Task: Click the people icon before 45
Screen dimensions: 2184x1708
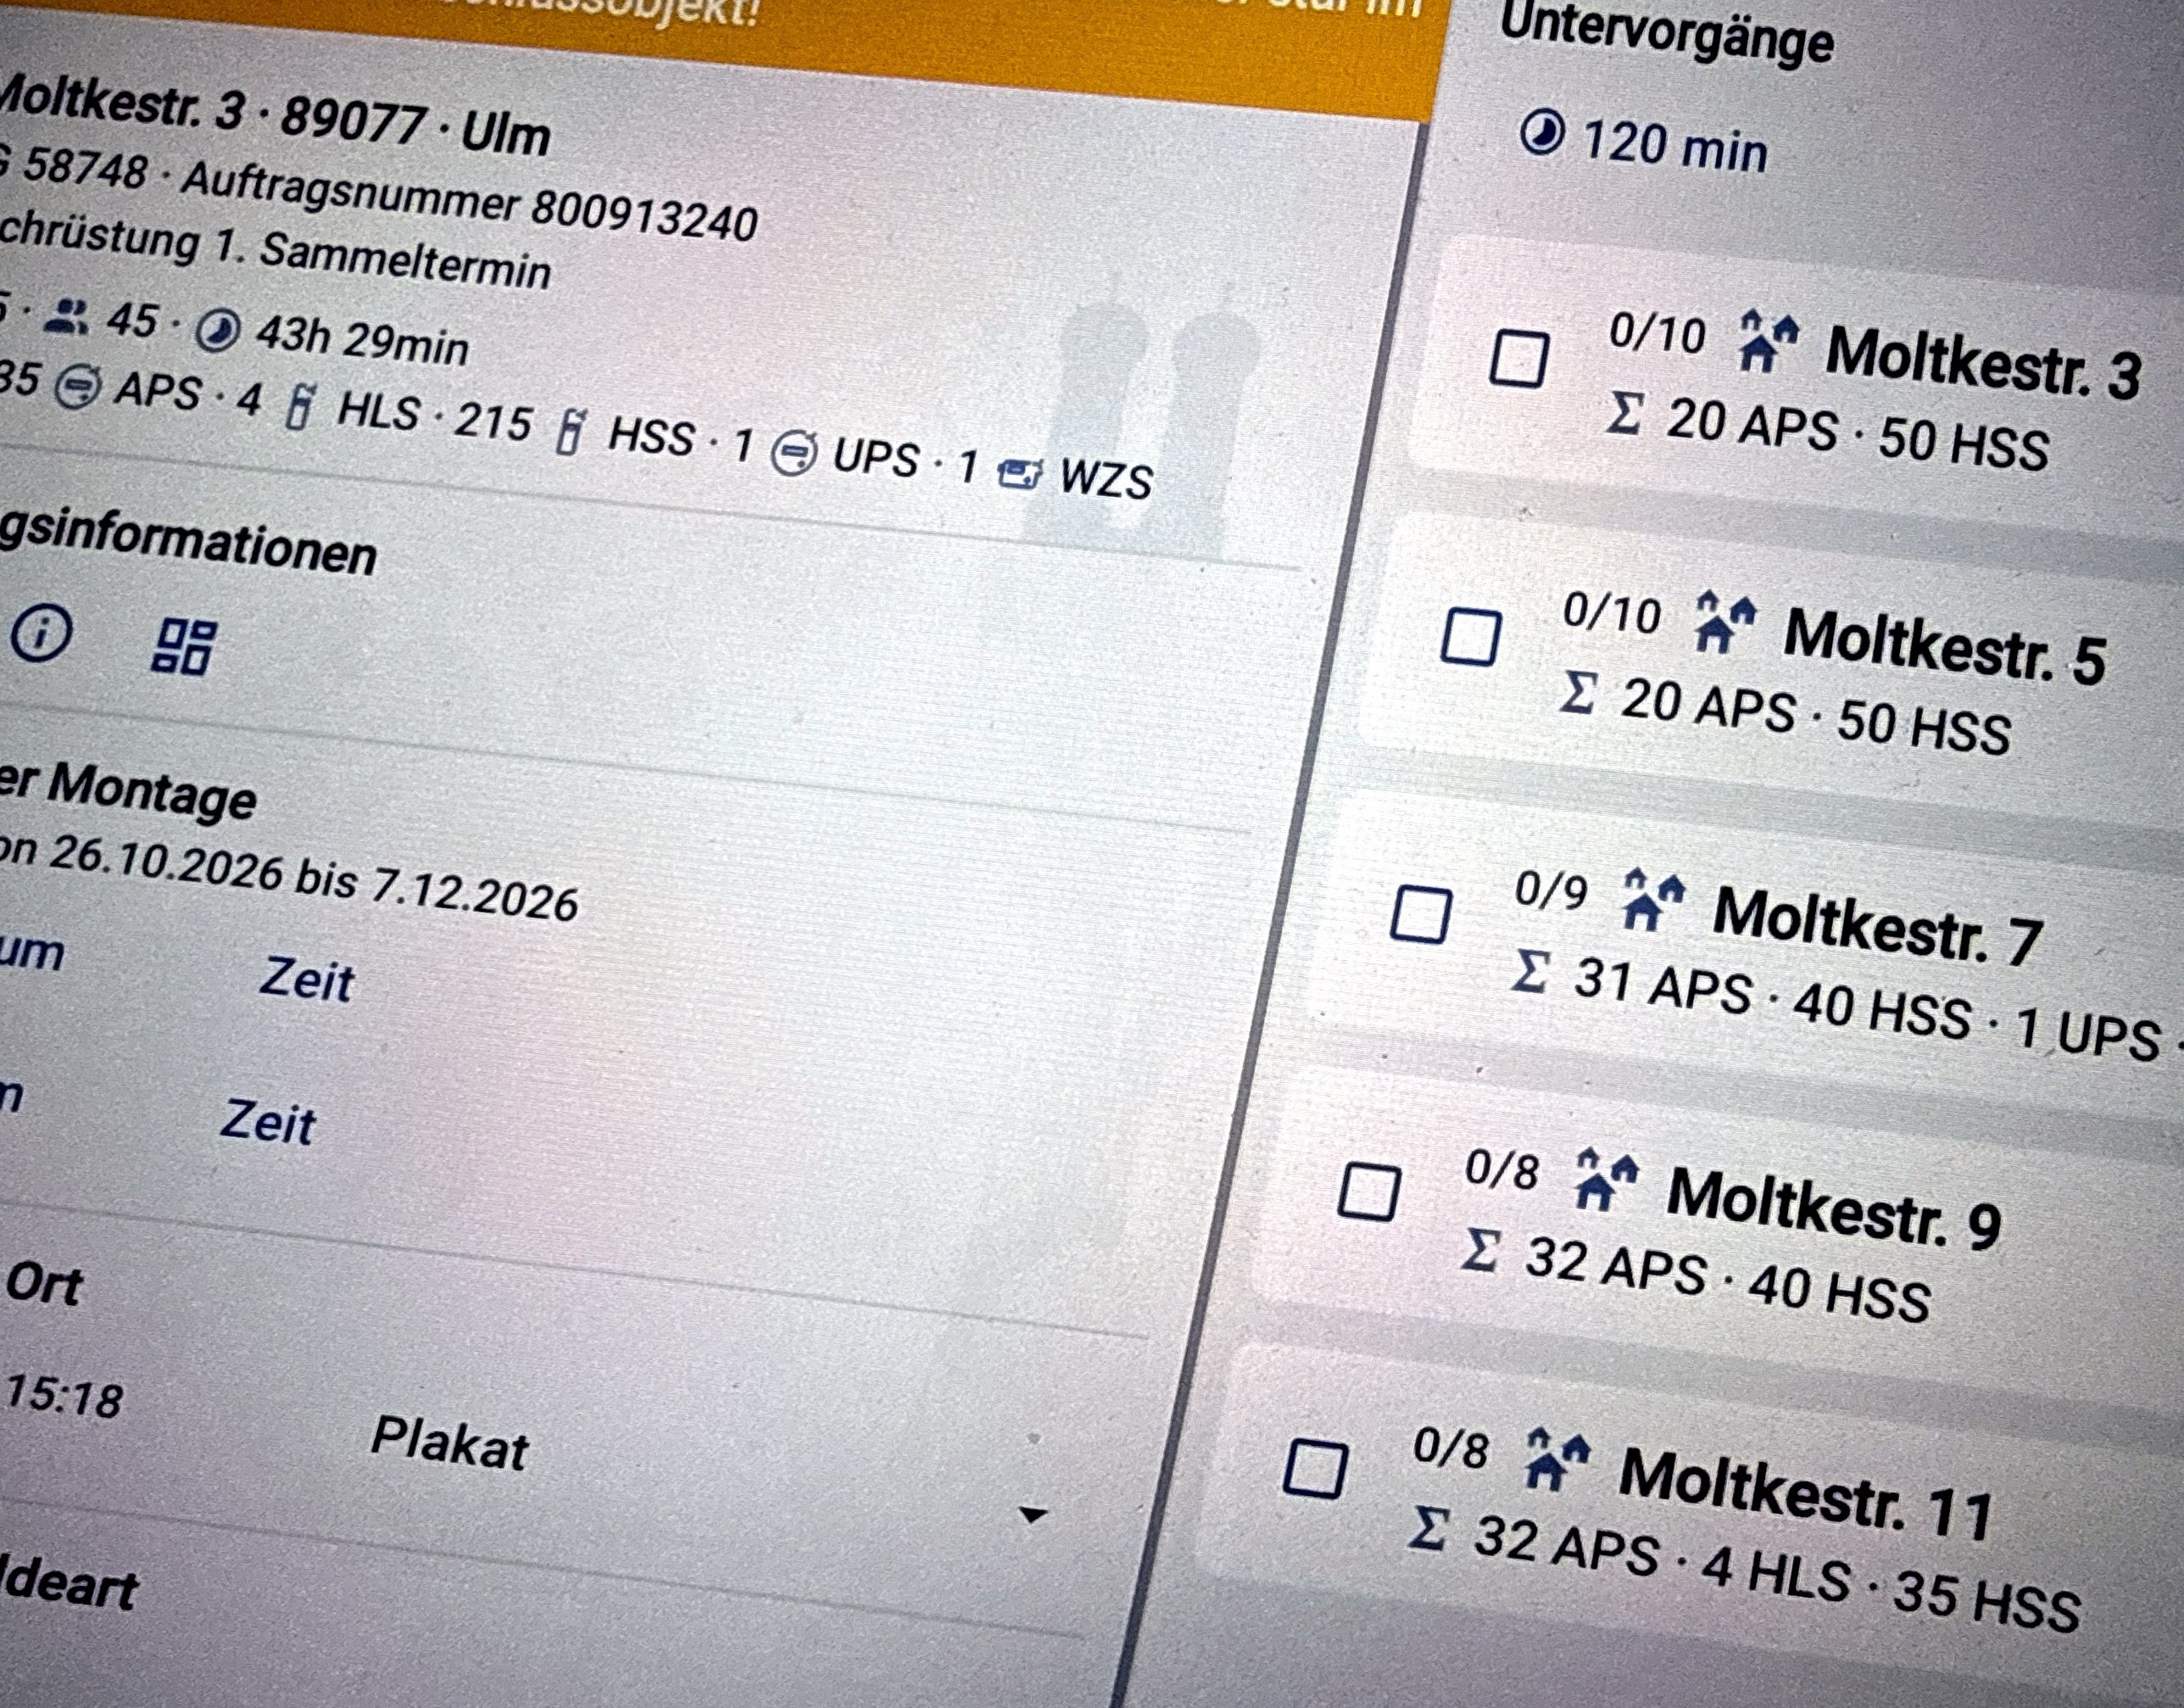Action: (x=68, y=316)
